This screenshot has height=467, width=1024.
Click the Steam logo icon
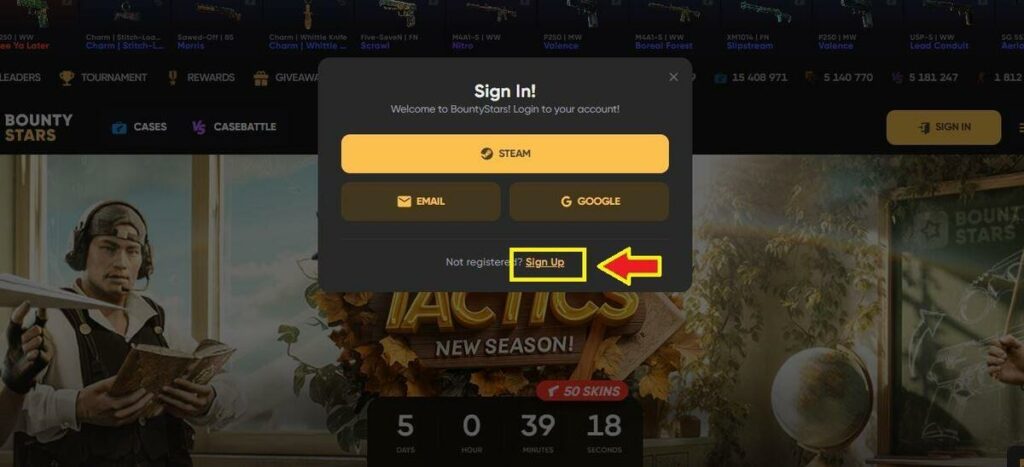[486, 154]
